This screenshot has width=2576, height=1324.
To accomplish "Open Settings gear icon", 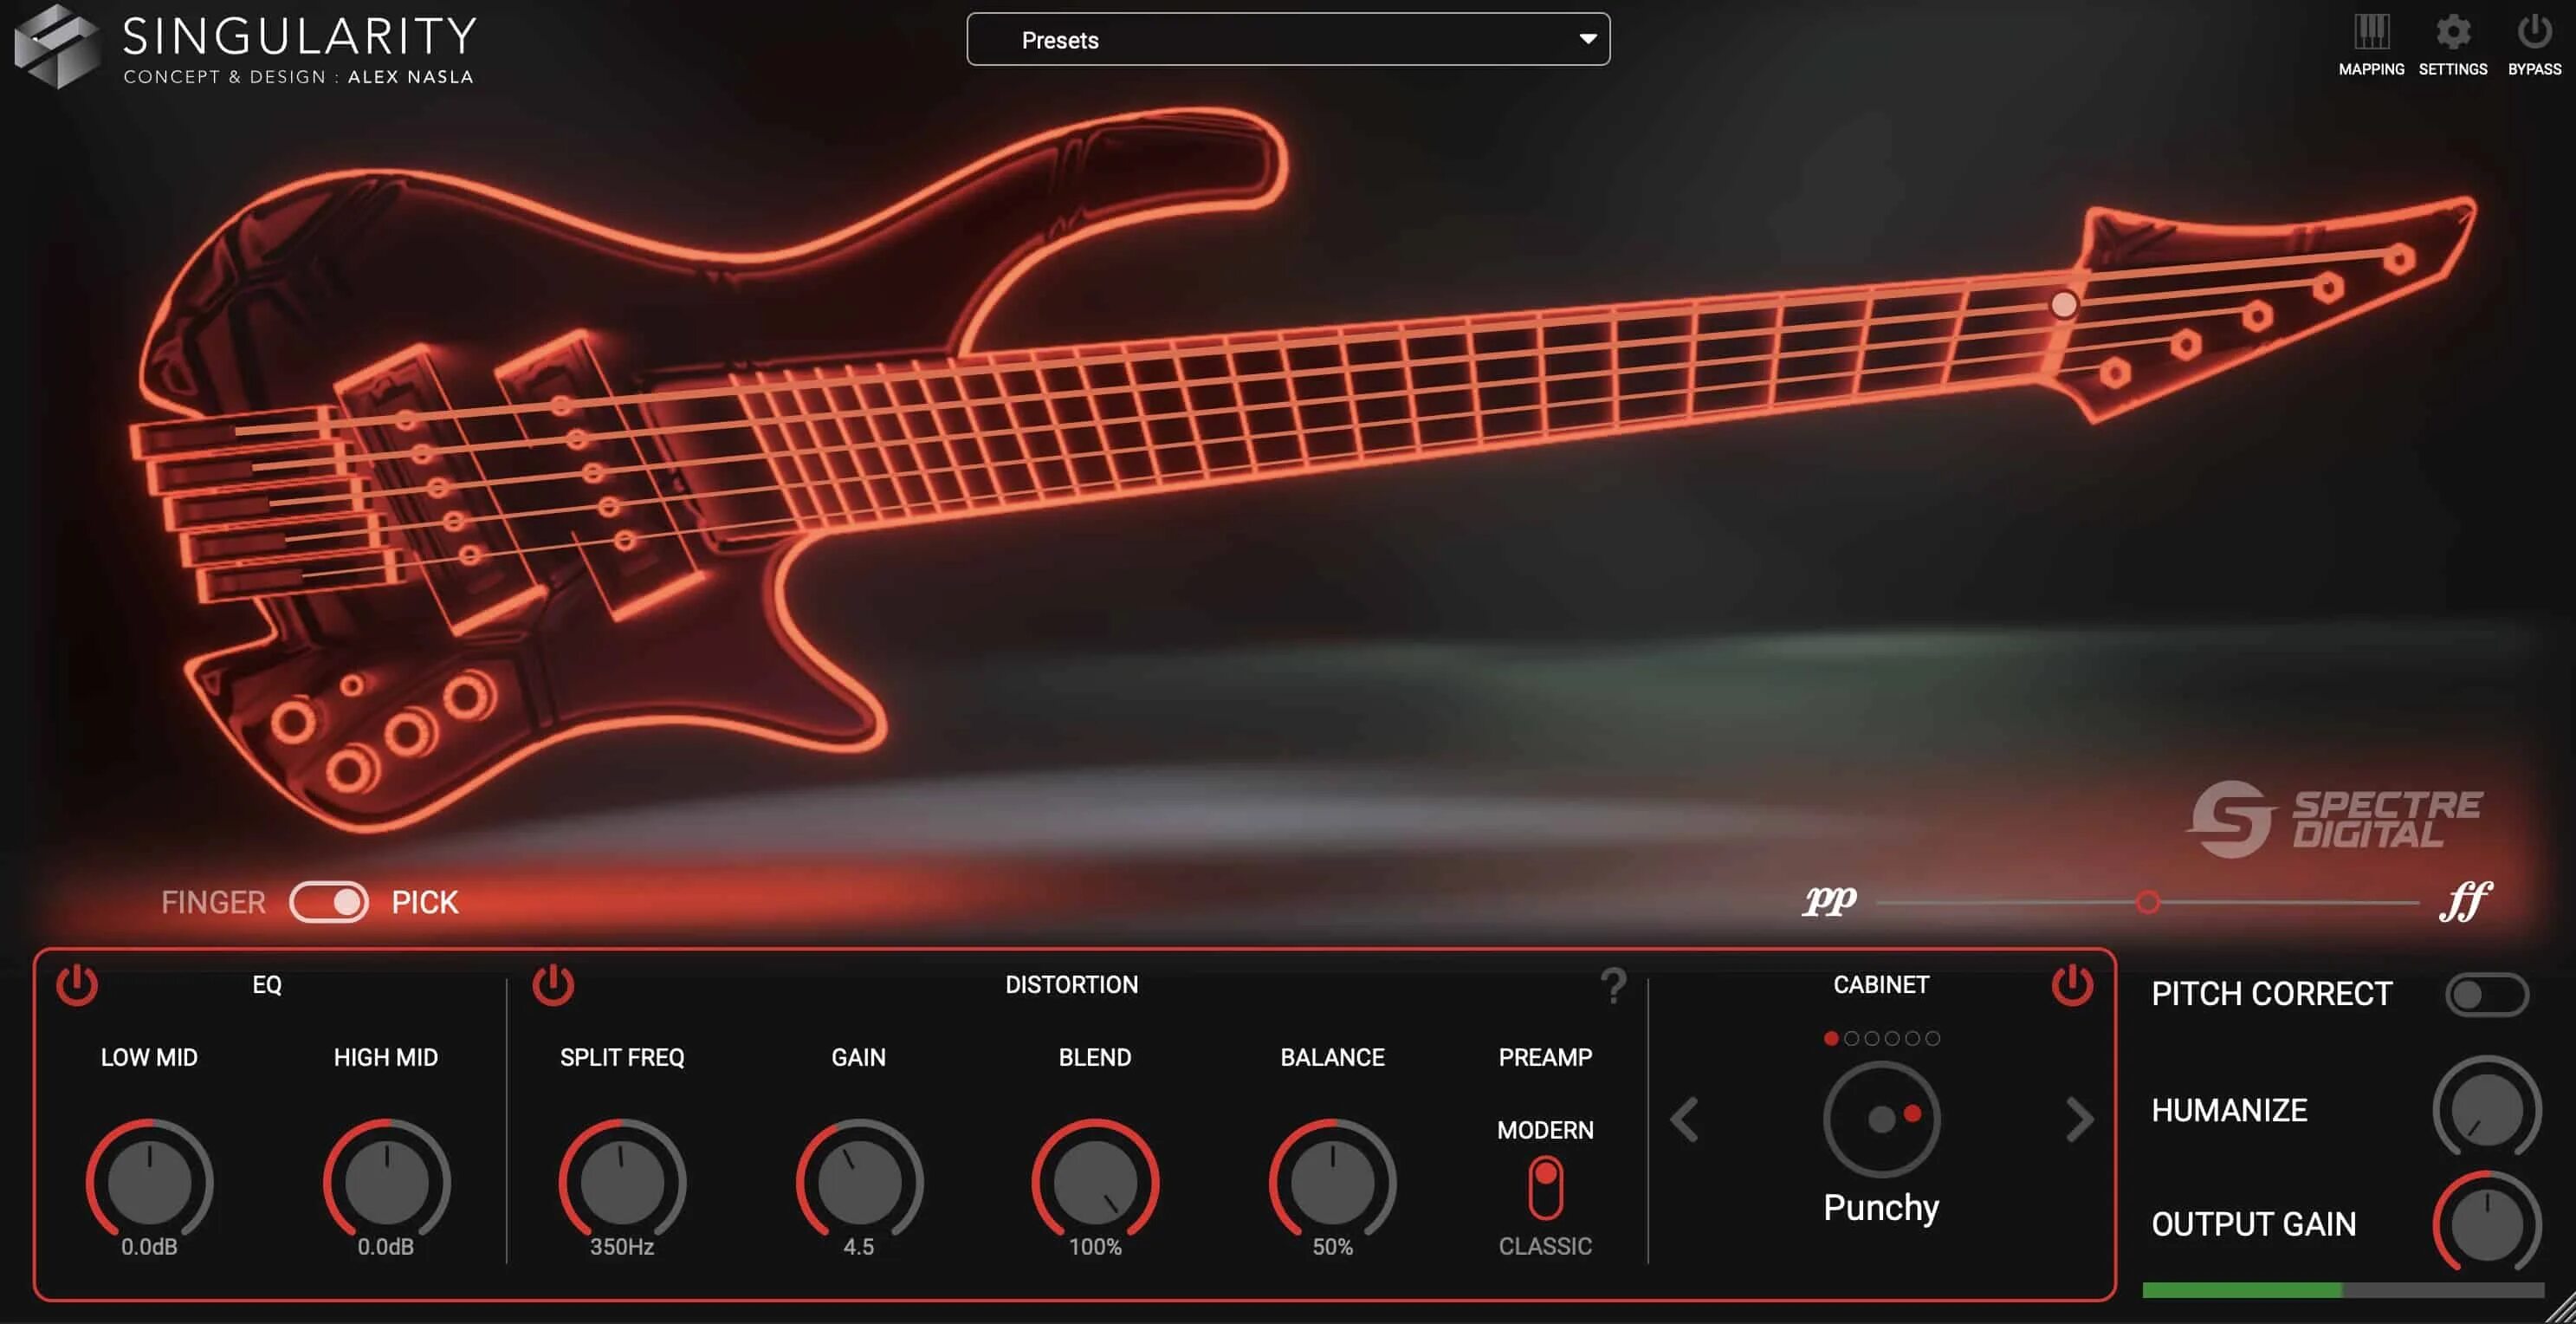I will click(x=2452, y=34).
